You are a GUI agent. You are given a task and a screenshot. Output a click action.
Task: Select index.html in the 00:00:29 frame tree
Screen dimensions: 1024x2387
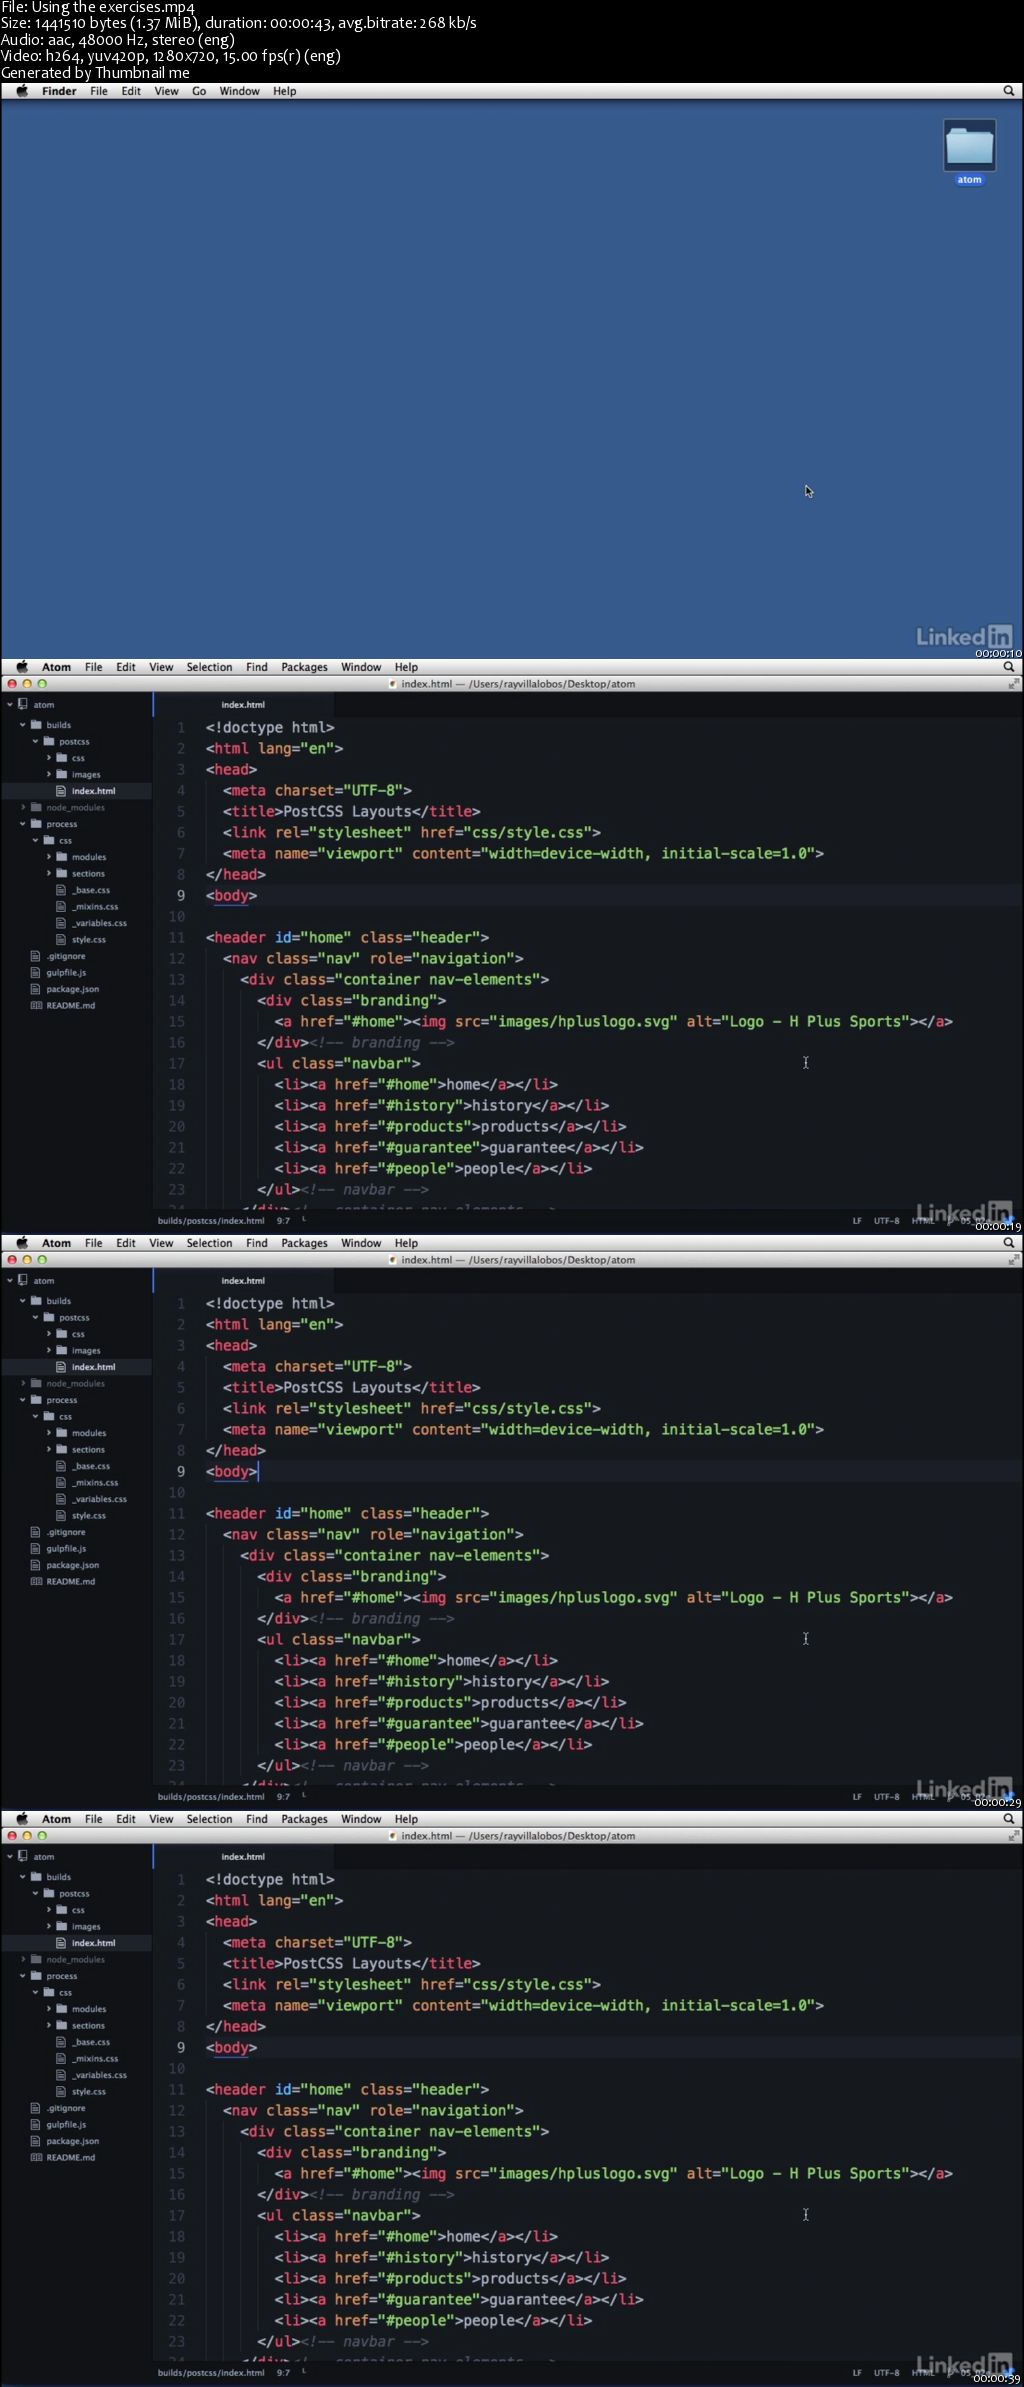pyautogui.click(x=93, y=1367)
